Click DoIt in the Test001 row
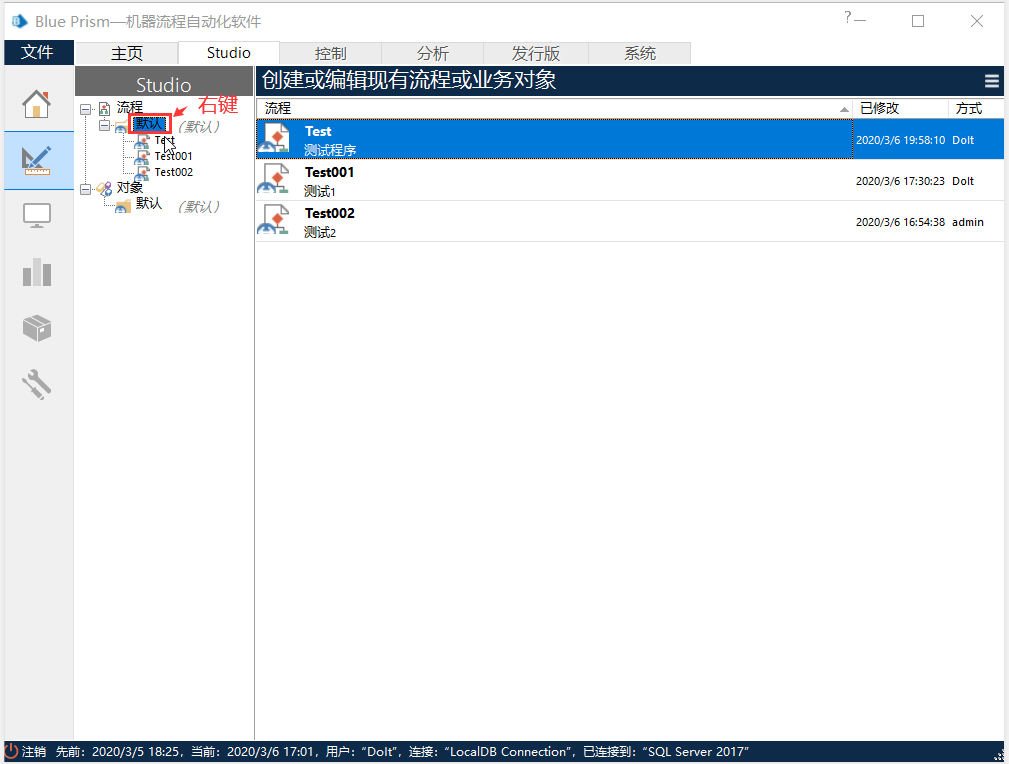The height and width of the screenshot is (764, 1009). (x=963, y=182)
